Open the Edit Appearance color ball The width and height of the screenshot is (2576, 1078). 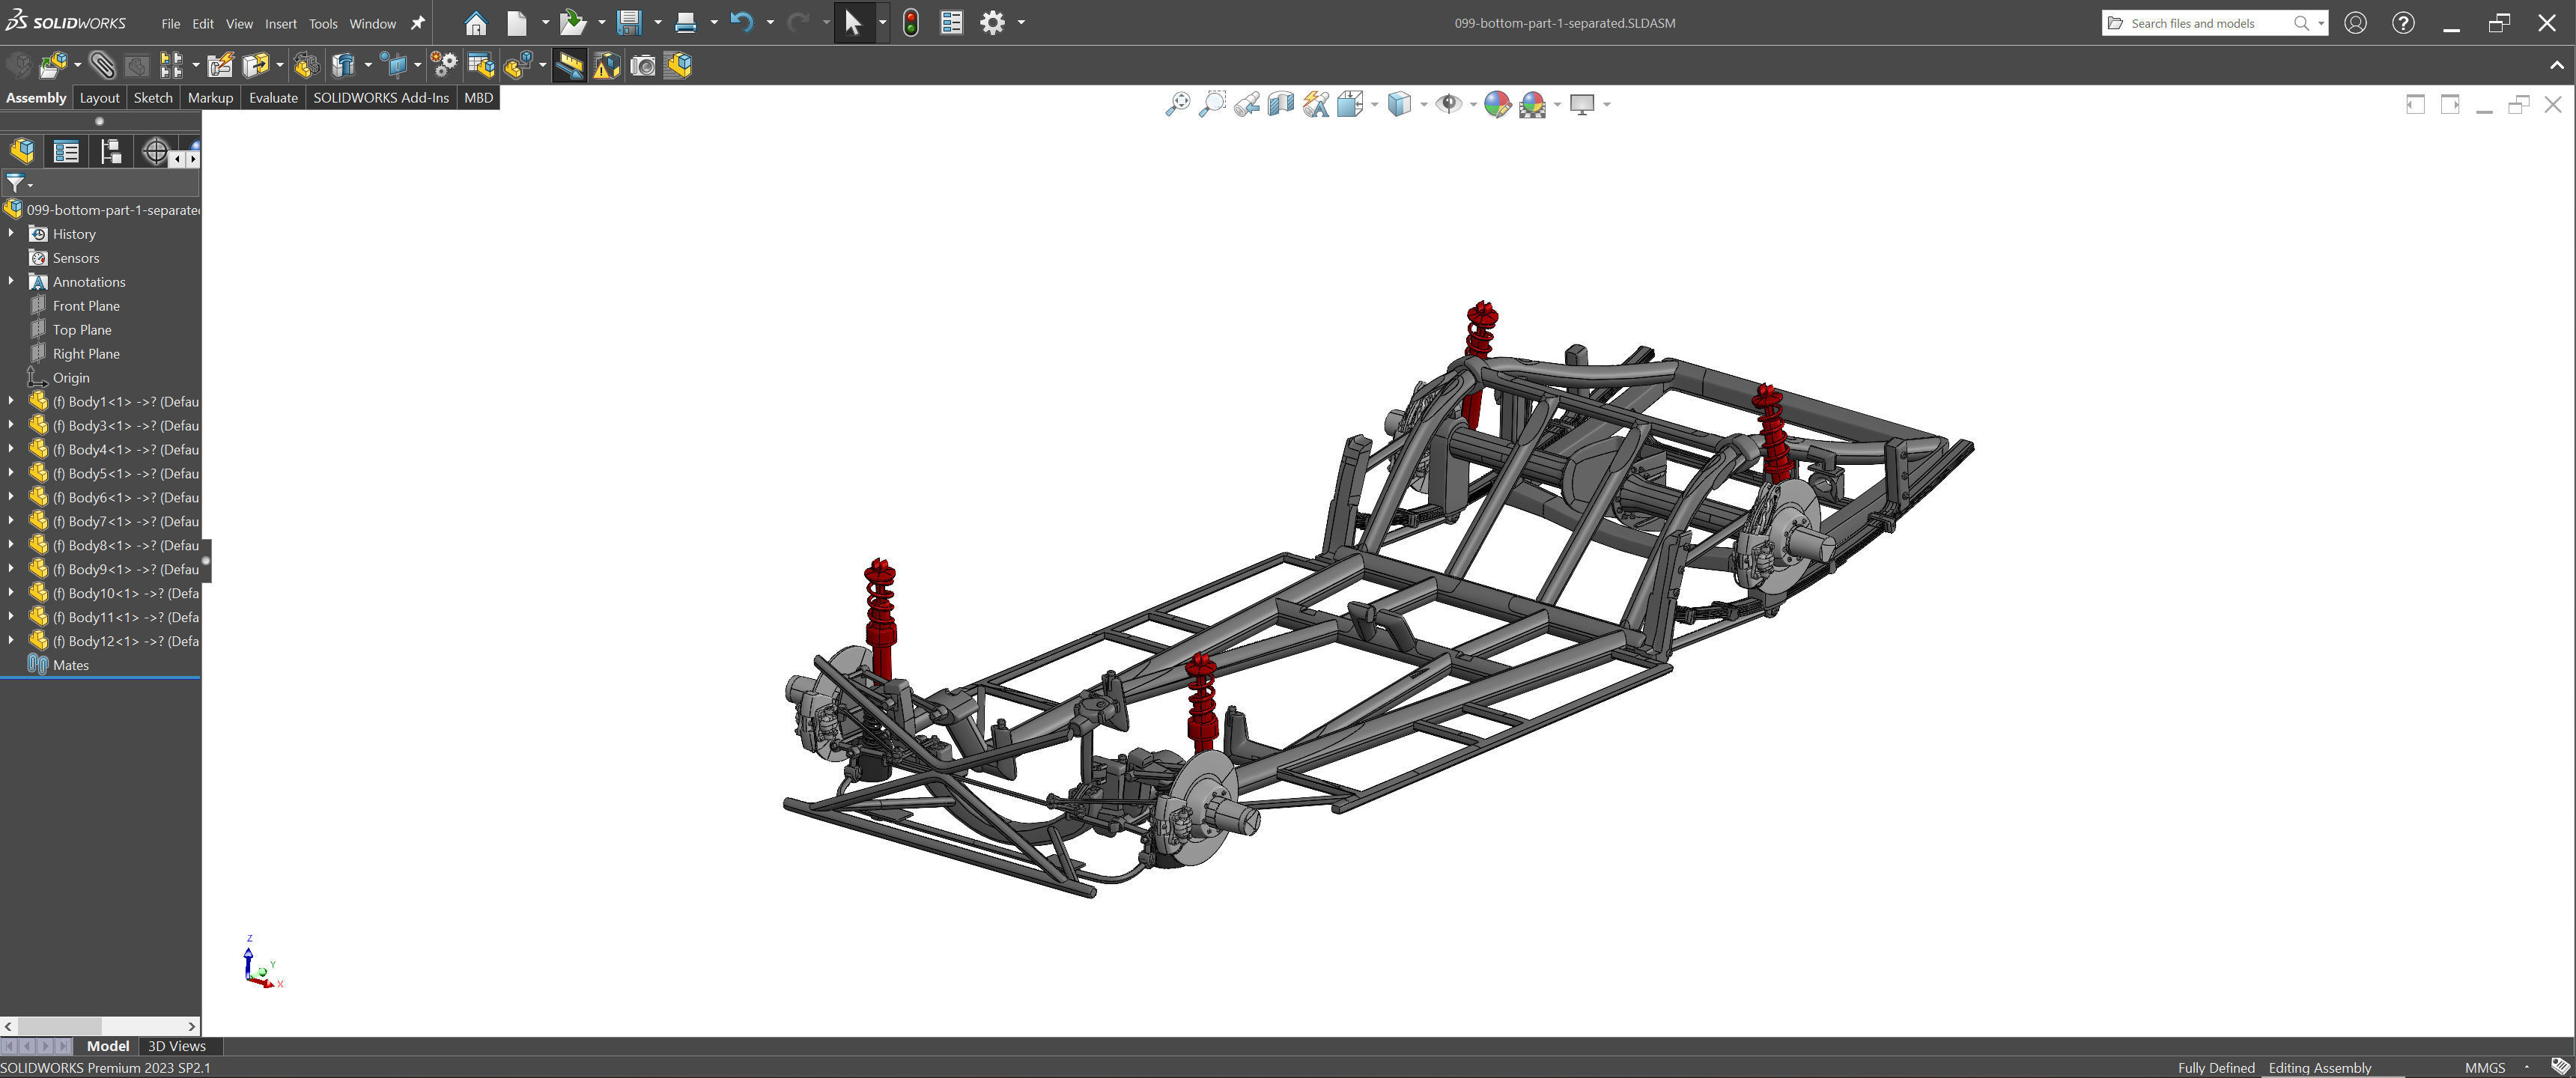coord(1496,104)
